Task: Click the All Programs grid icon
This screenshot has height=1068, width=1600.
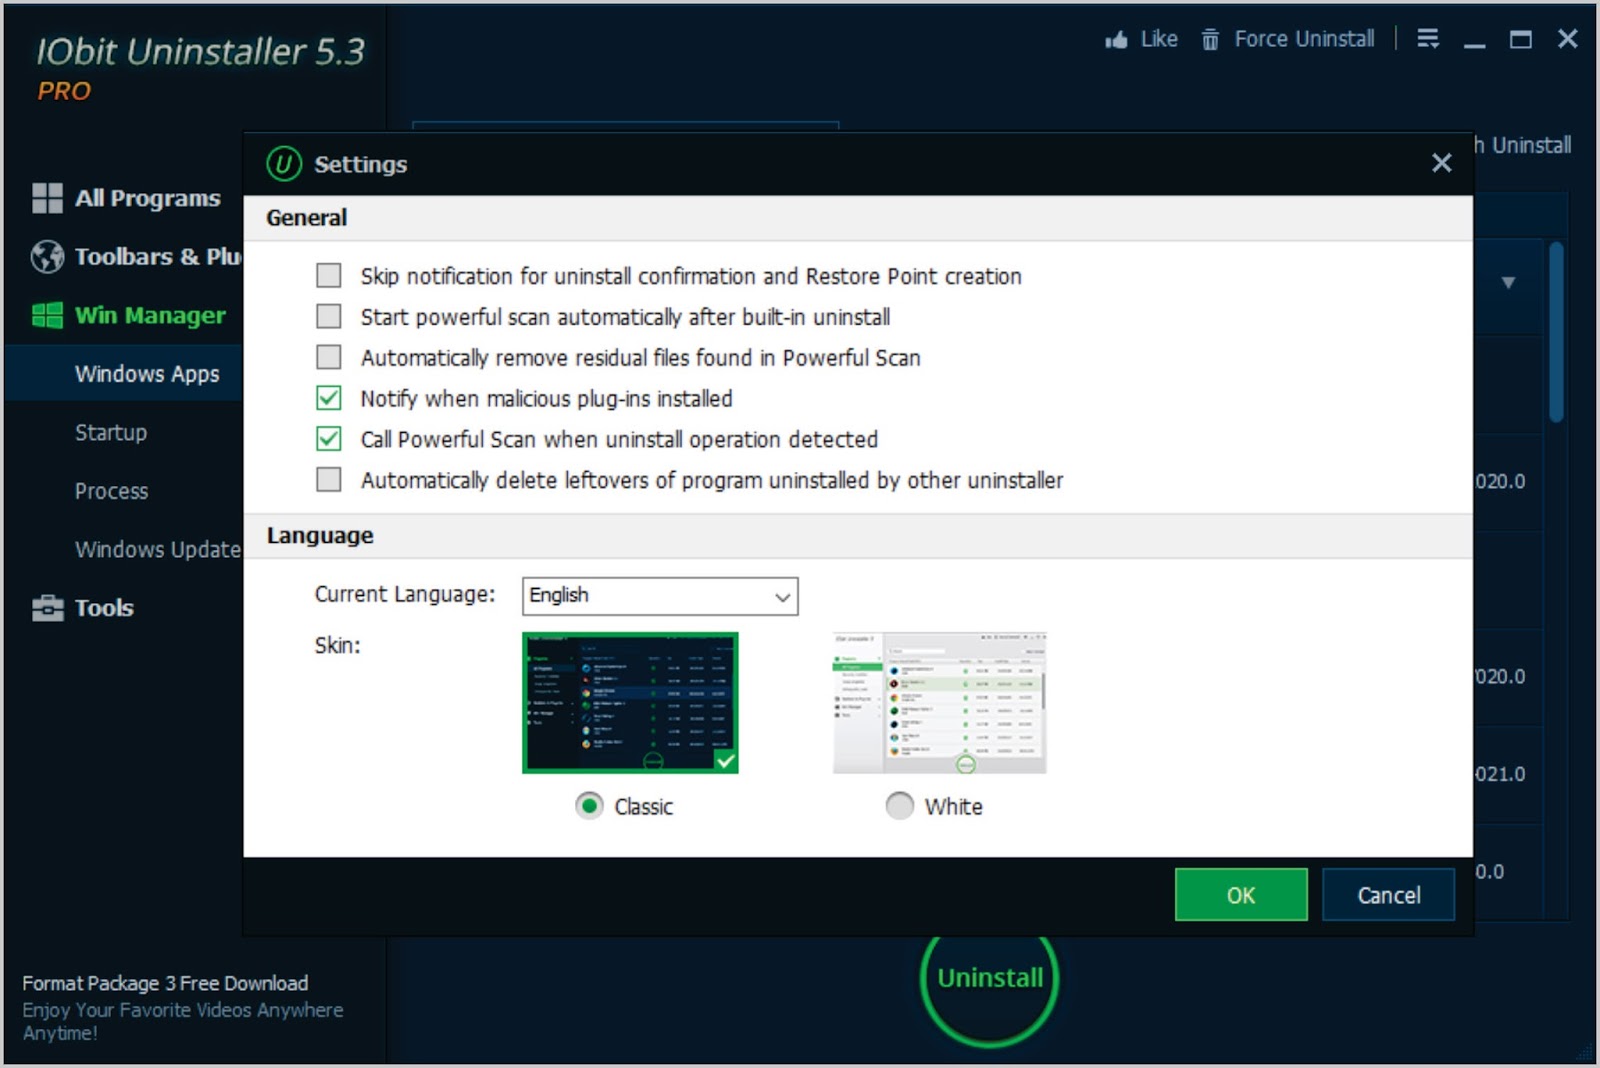Action: point(47,198)
